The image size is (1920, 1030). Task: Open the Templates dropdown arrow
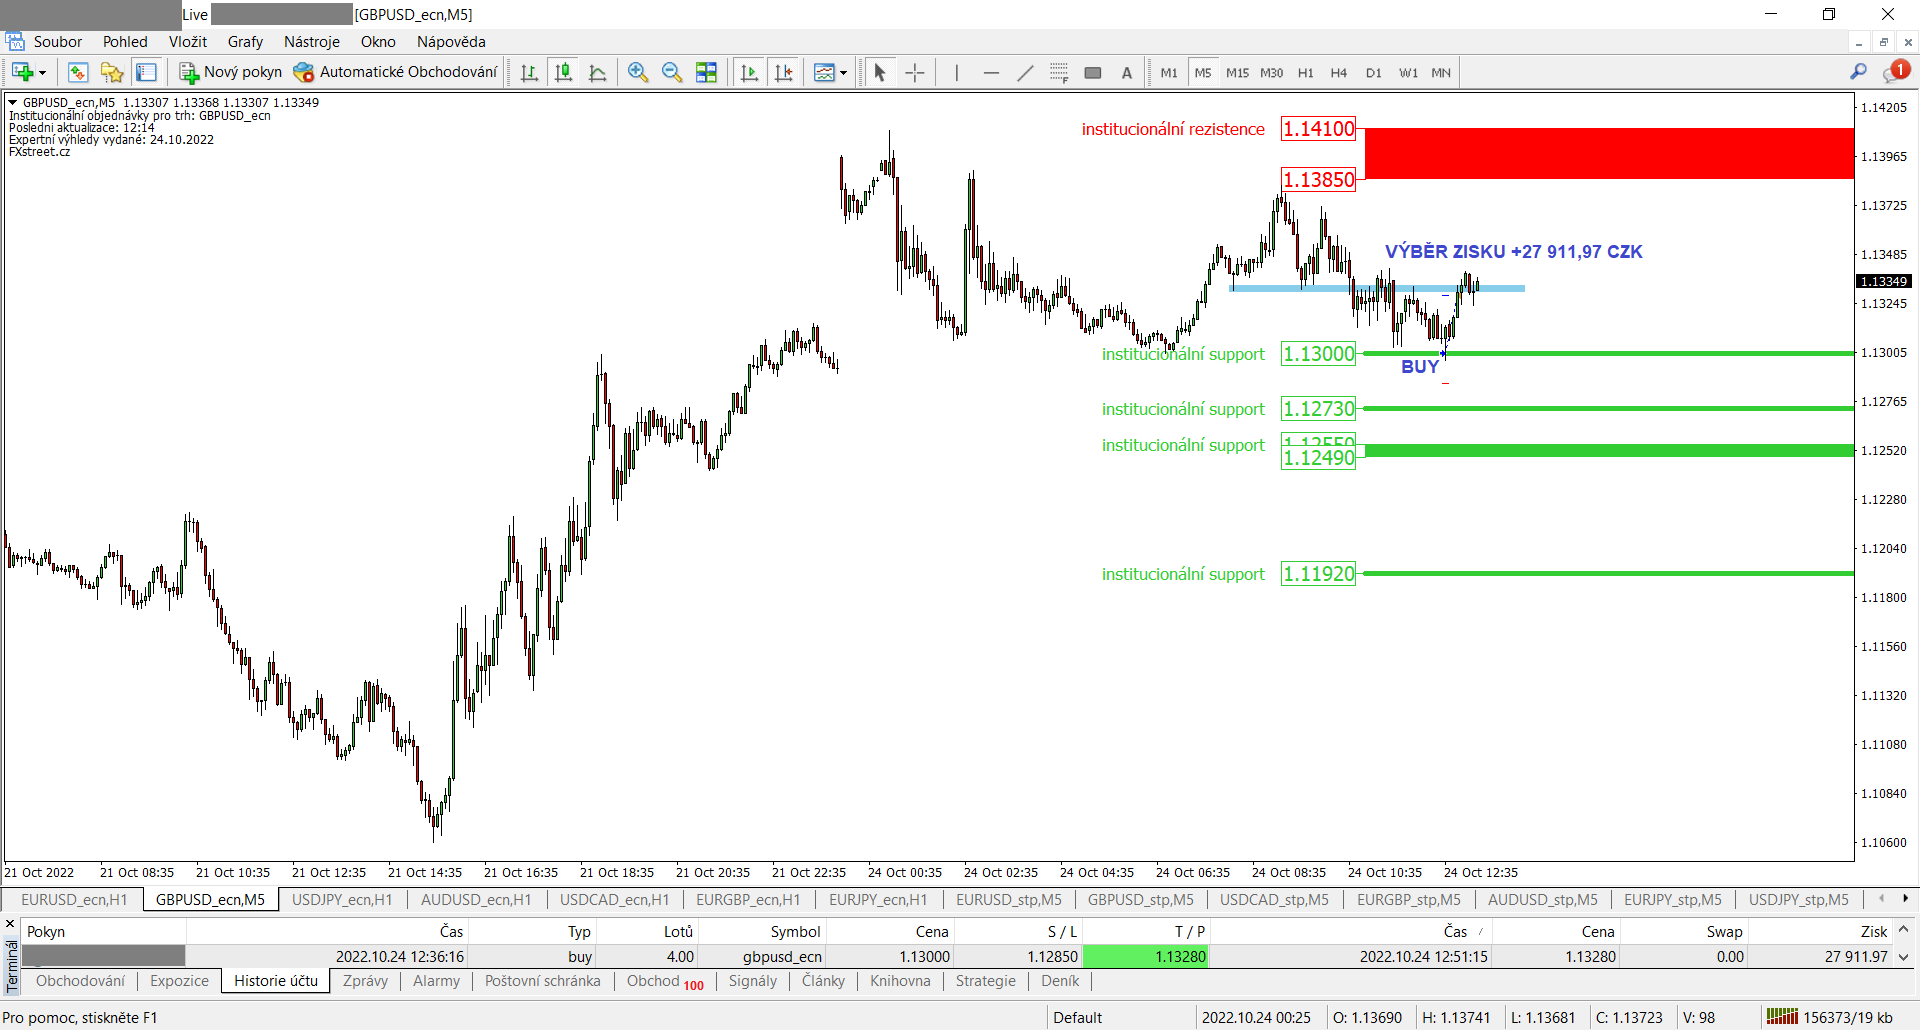(x=843, y=73)
